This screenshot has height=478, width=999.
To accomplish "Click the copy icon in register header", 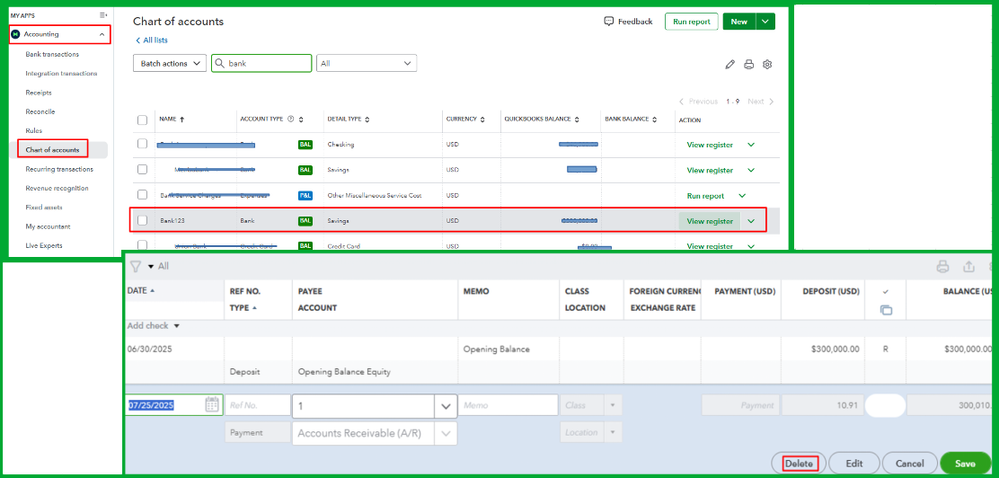I will pyautogui.click(x=886, y=310).
